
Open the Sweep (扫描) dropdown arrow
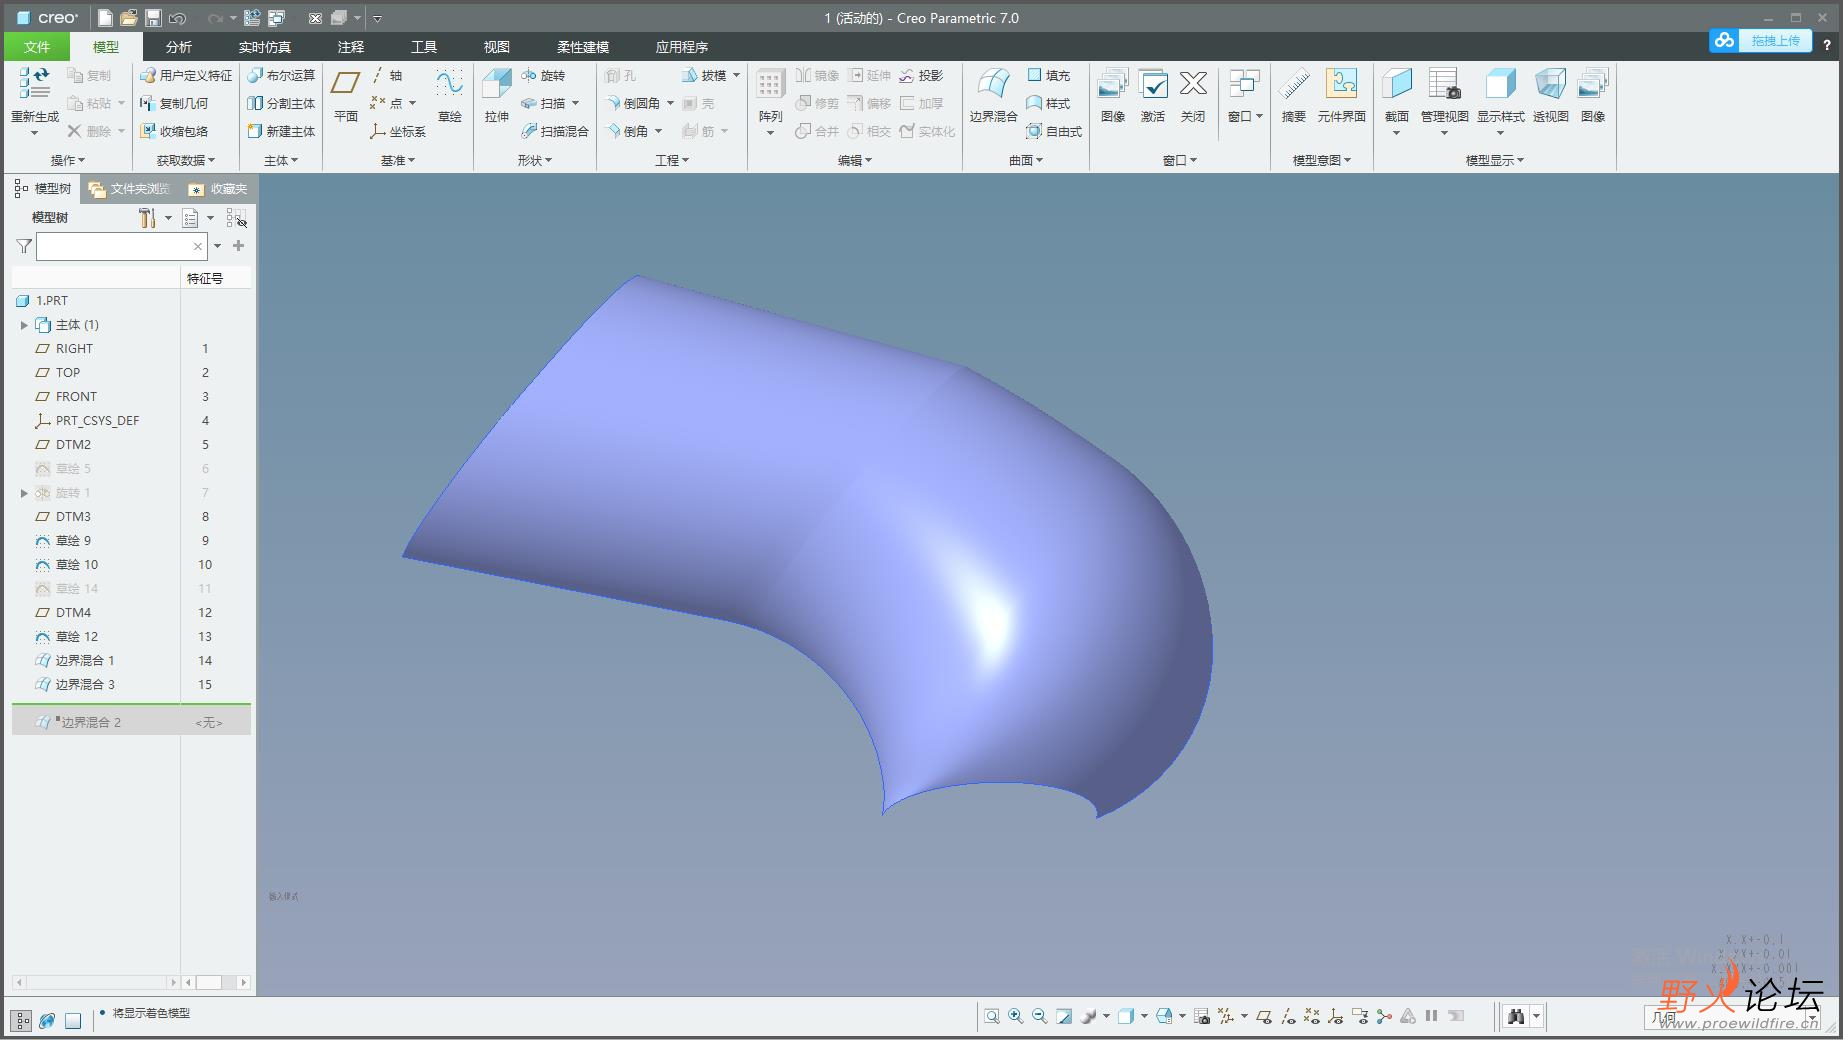pyautogui.click(x=576, y=103)
